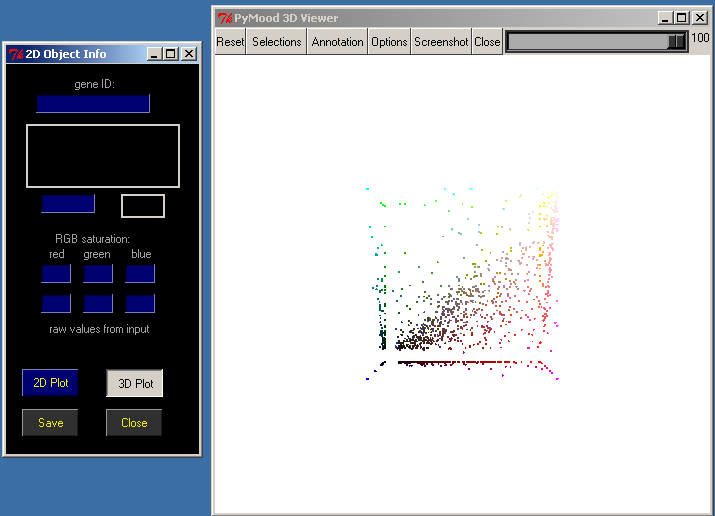
Task: Click the yellow Close button in 2D Object Info
Action: (x=134, y=423)
